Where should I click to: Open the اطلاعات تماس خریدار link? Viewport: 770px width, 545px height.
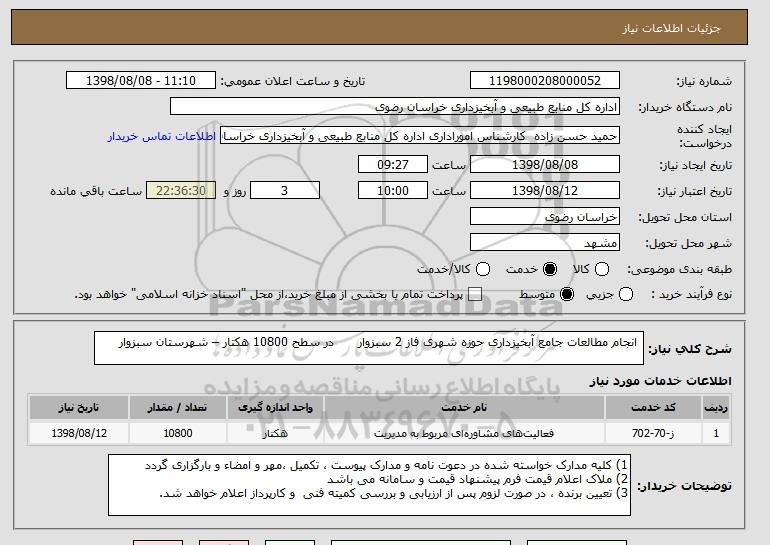162,136
